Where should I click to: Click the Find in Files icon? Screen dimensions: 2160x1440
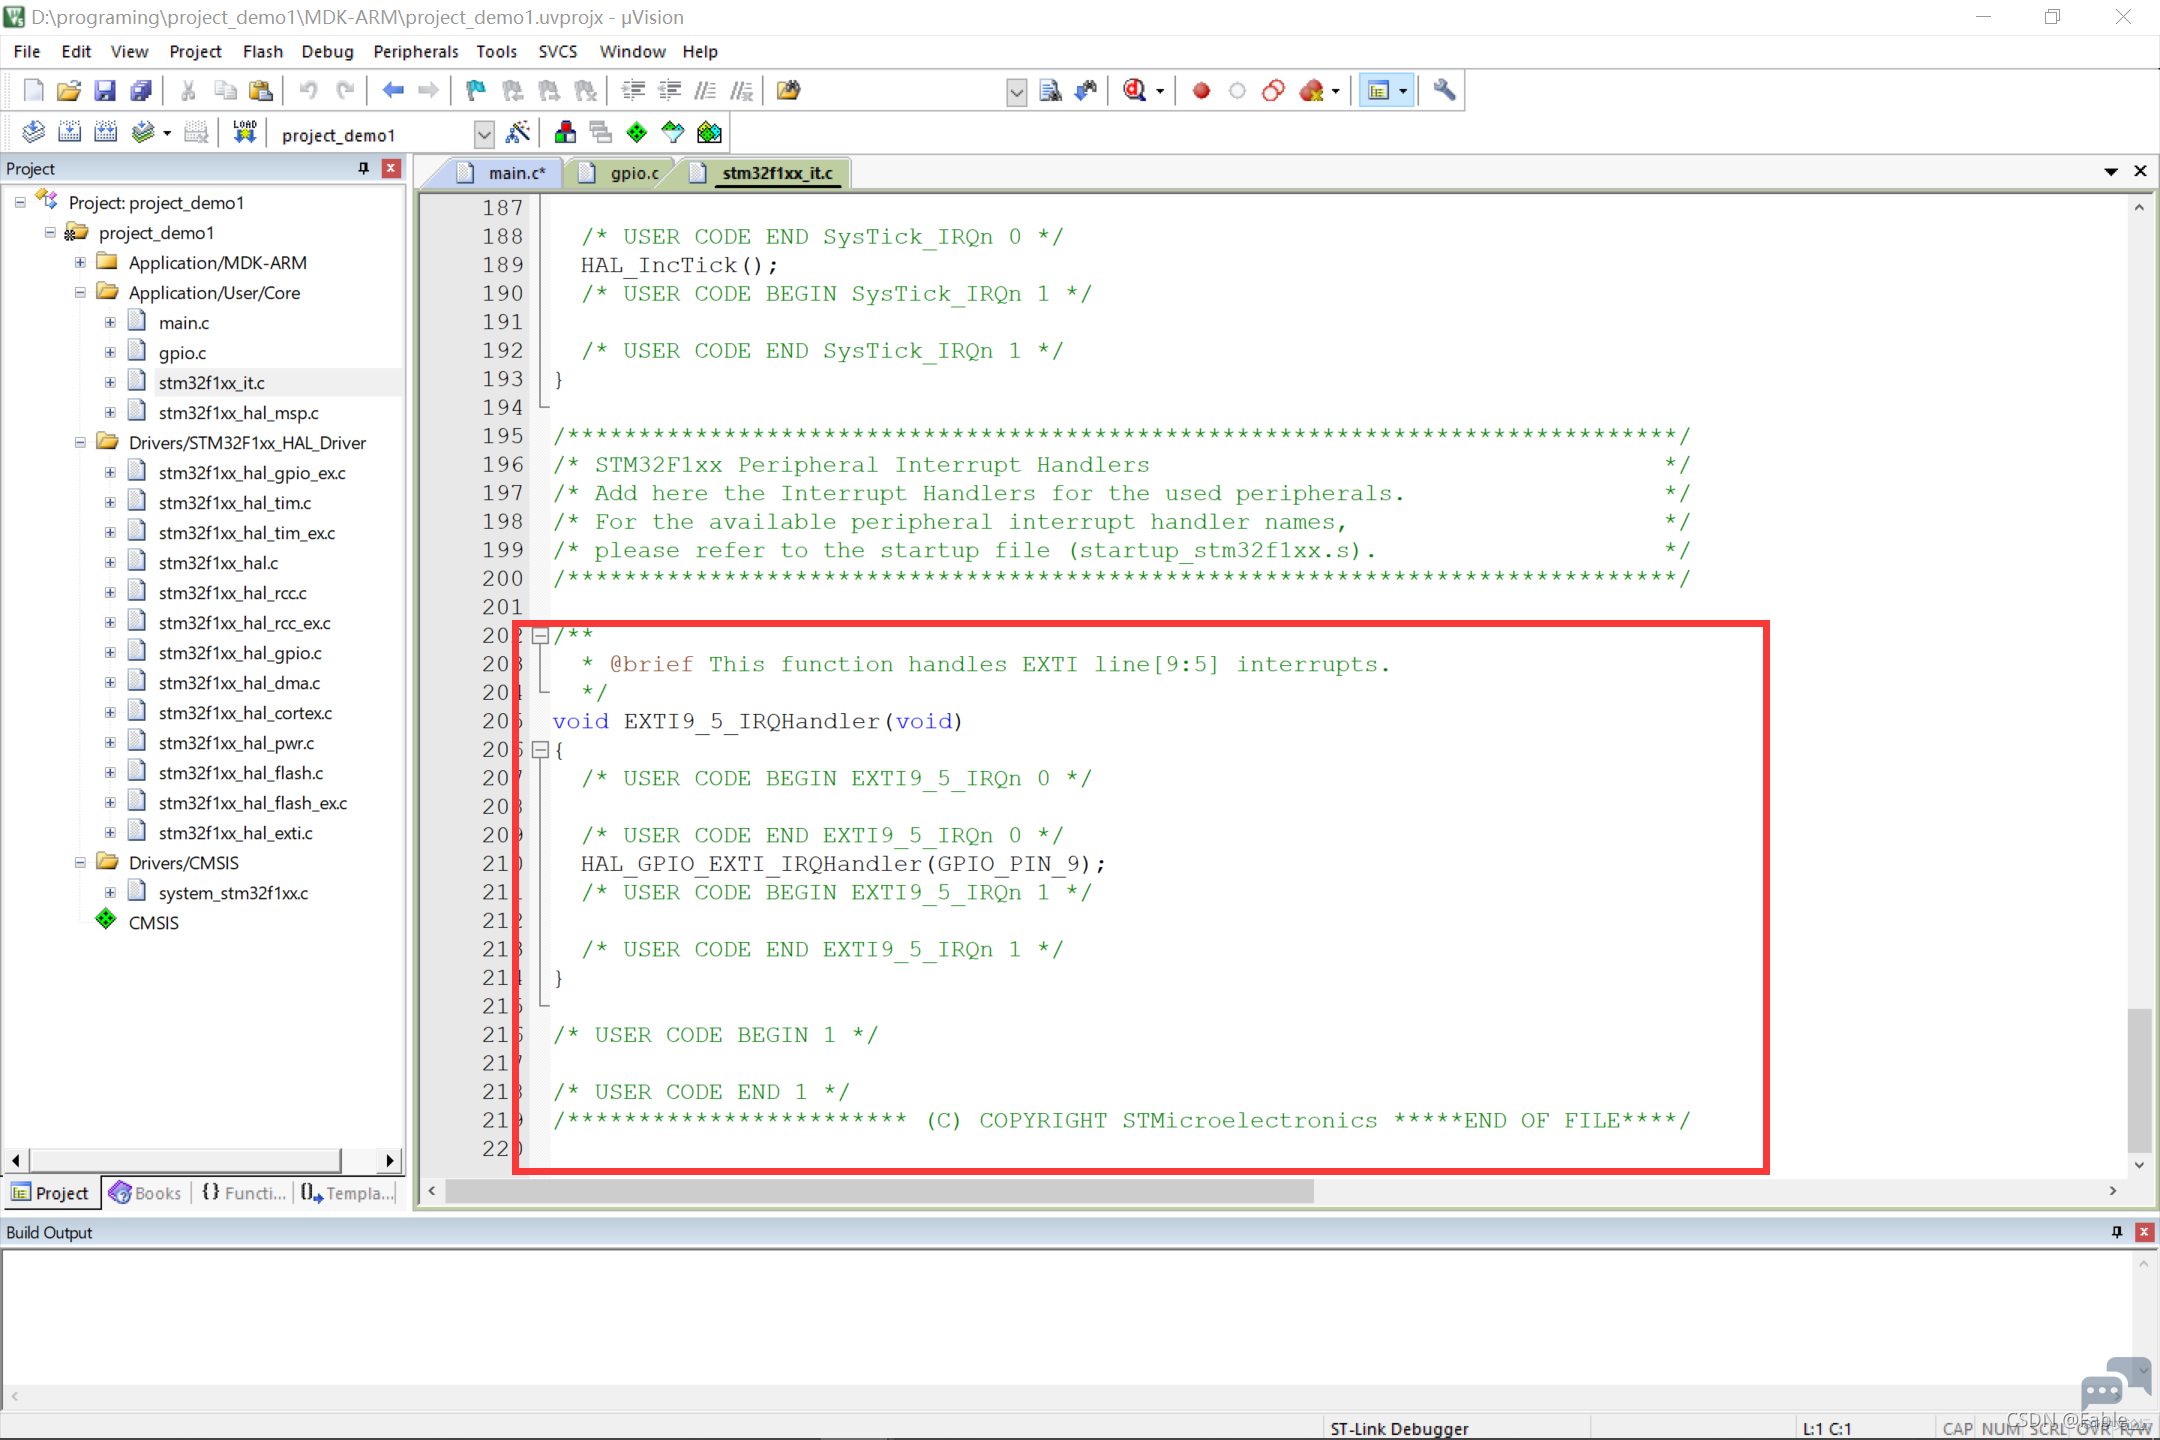tap(1050, 91)
